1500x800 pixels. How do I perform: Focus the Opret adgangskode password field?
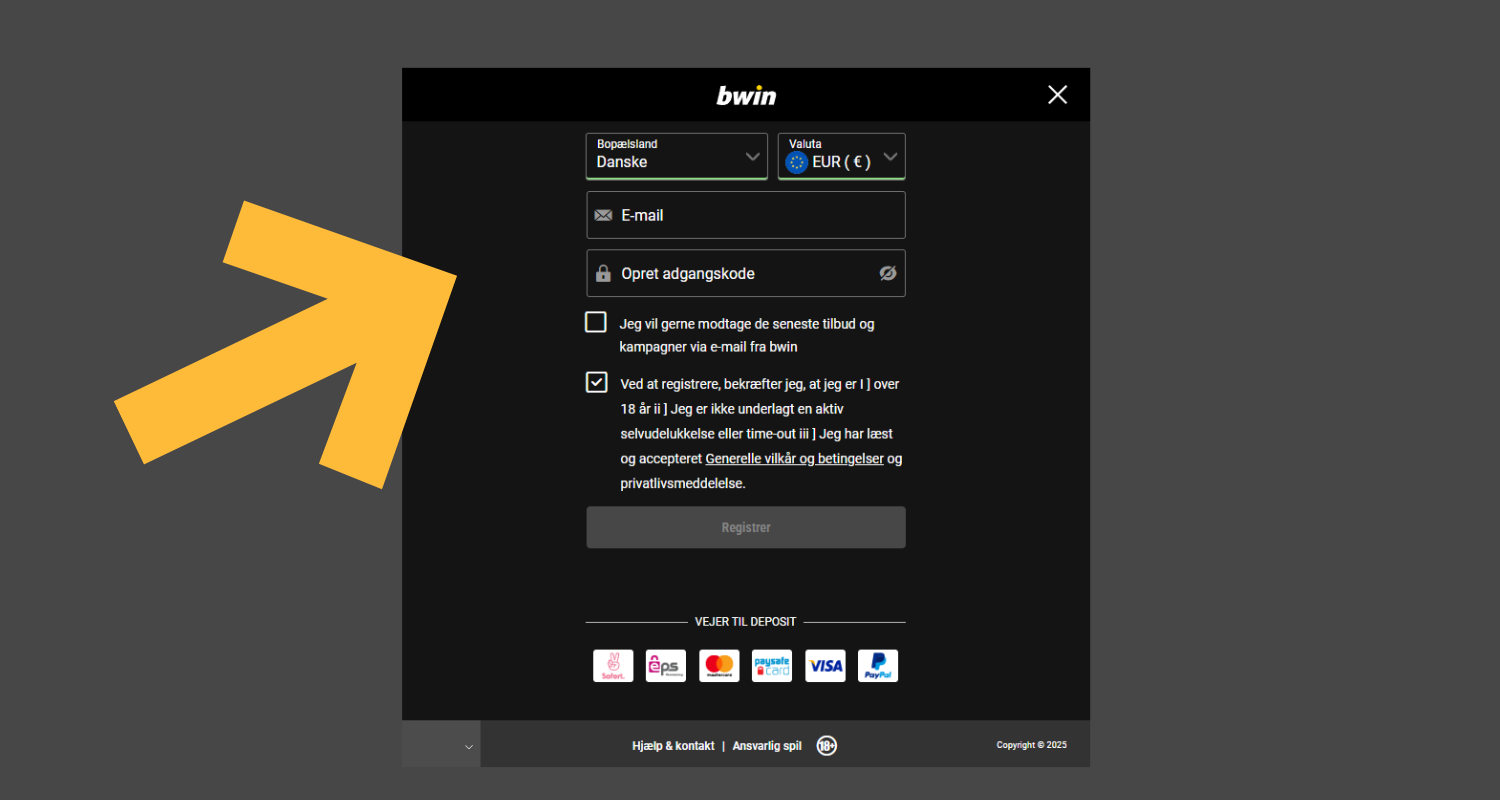point(746,273)
